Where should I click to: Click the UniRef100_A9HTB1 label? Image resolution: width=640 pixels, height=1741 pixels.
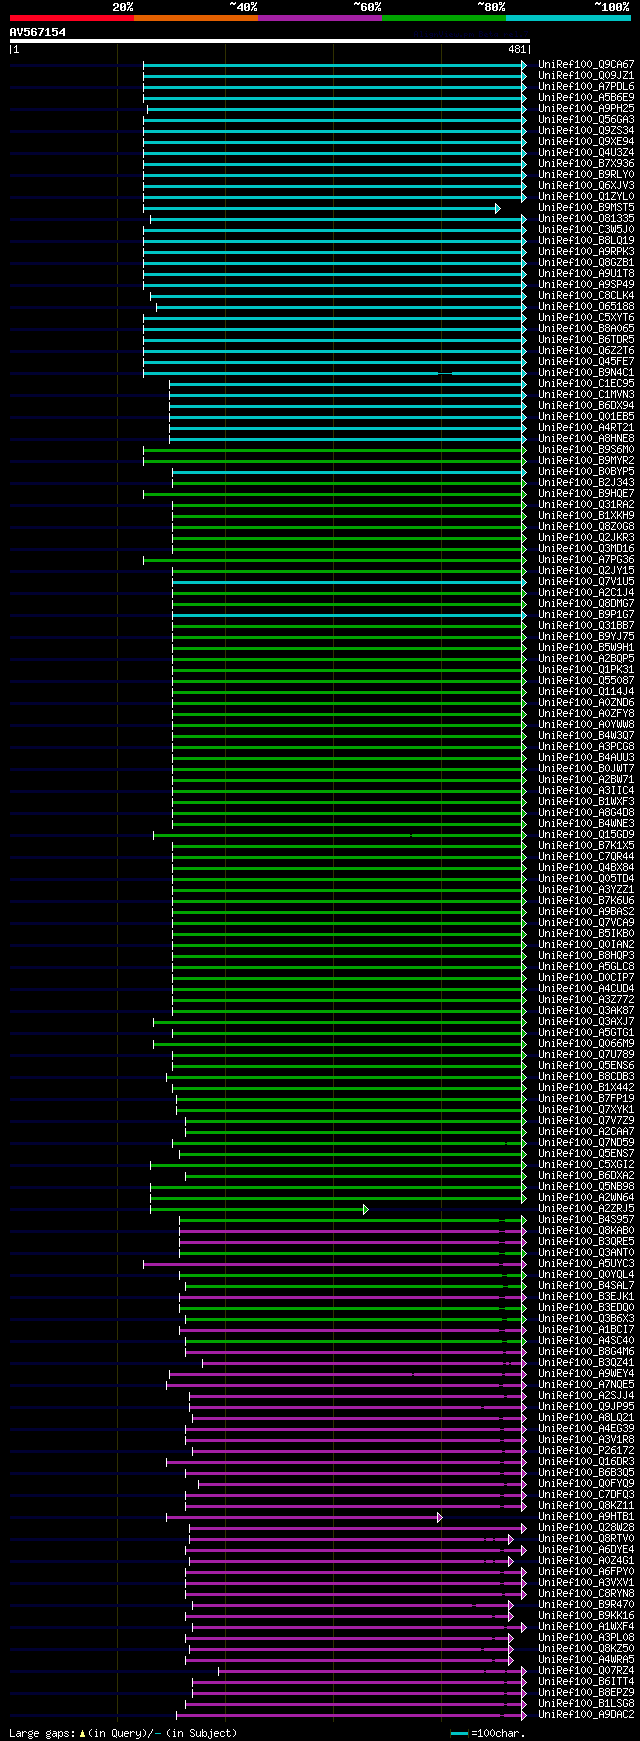point(586,1517)
